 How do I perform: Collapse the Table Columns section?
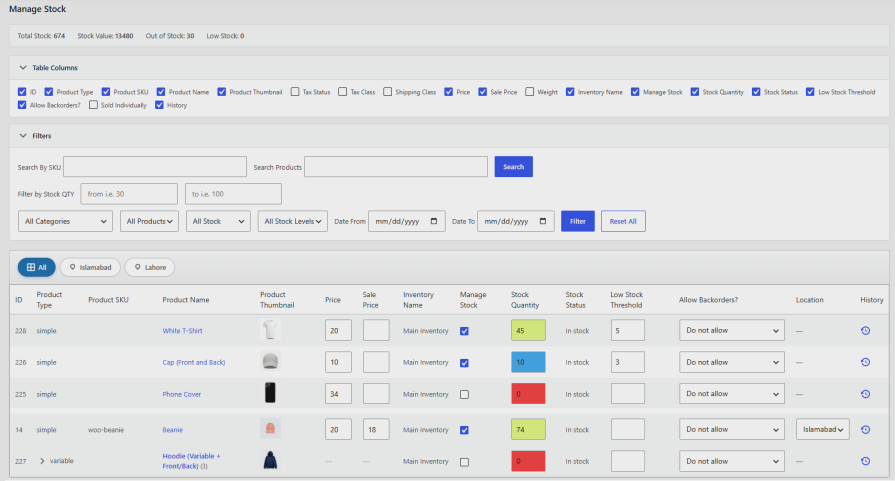click(x=23, y=67)
